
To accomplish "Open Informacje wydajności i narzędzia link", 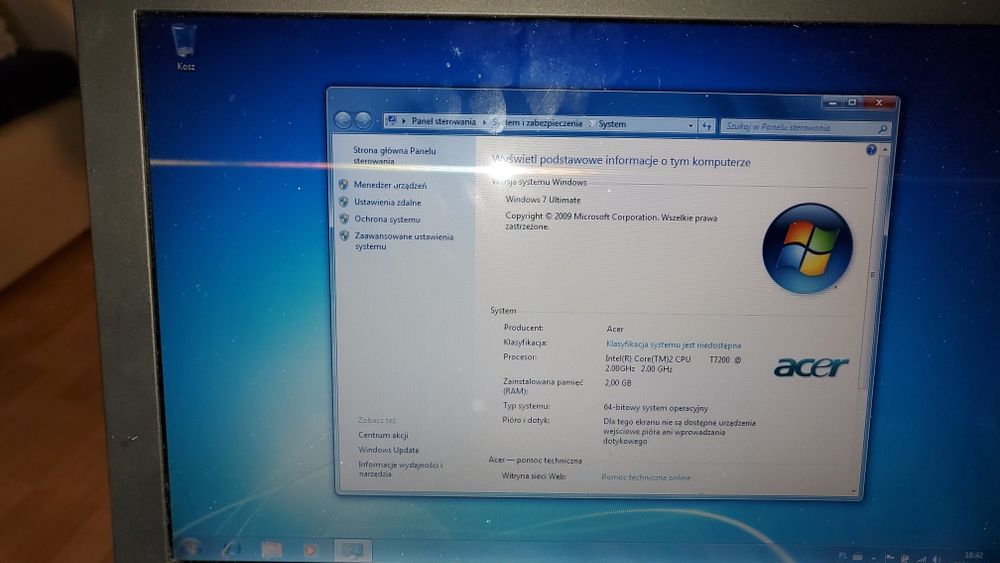I will coord(401,469).
